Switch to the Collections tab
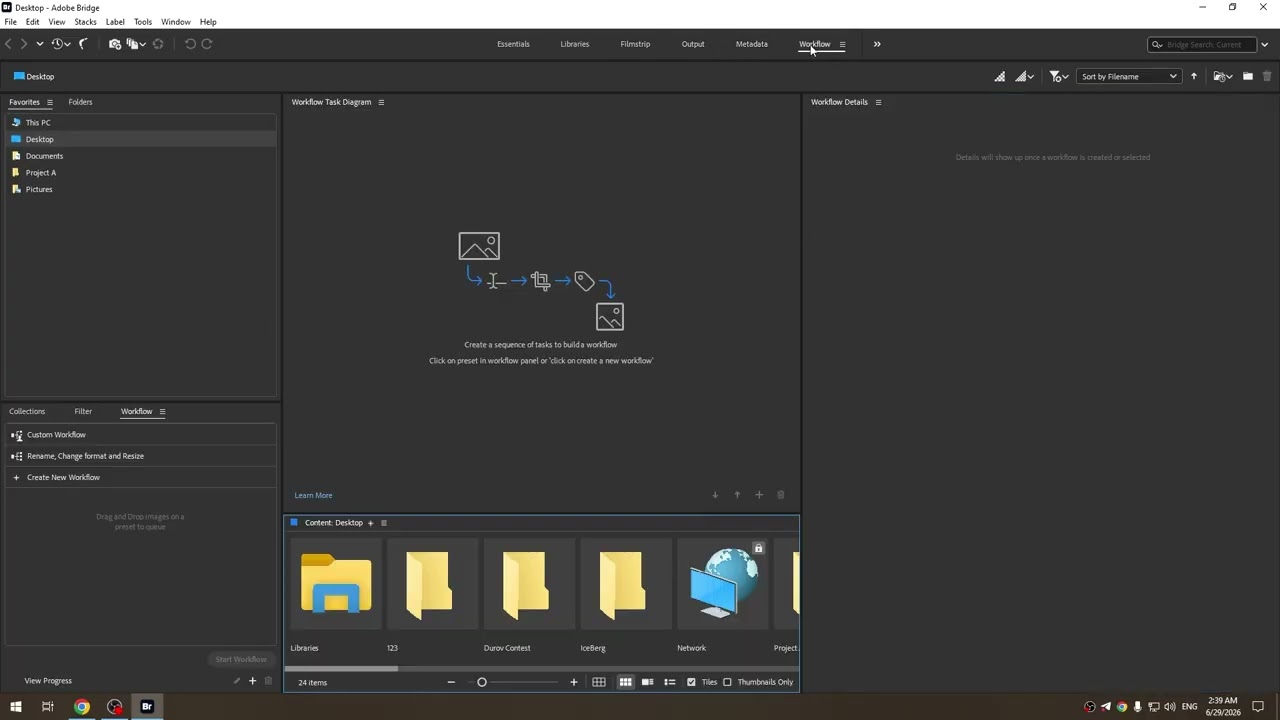 pyautogui.click(x=27, y=411)
